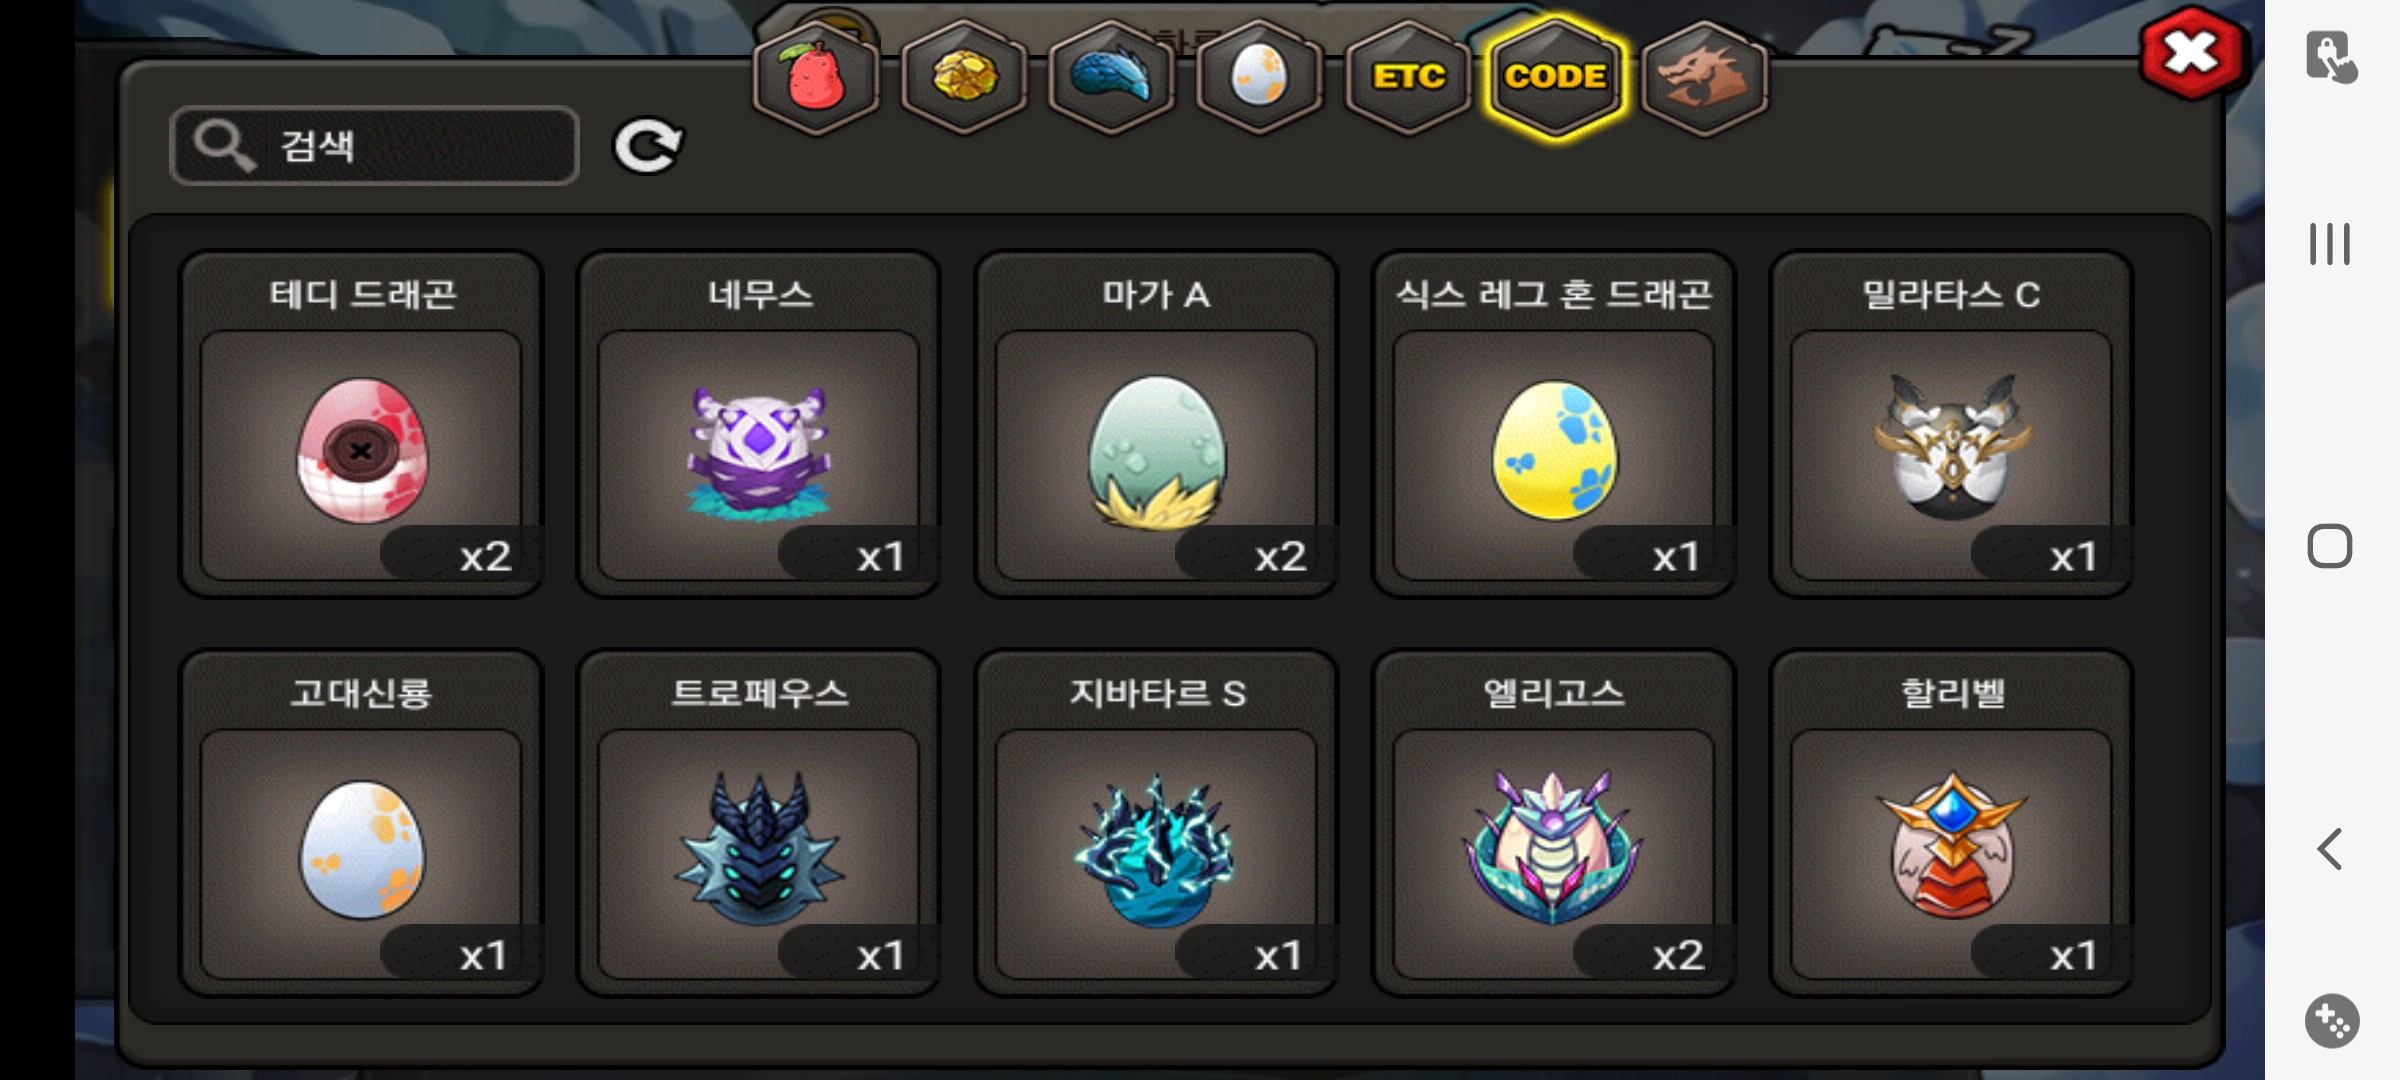Focus the 검색 search field
The height and width of the screenshot is (1080, 2400).
tap(375, 146)
